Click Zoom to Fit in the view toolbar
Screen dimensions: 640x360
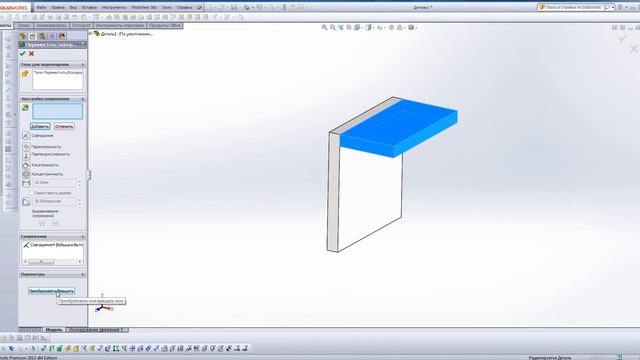[x=324, y=27]
